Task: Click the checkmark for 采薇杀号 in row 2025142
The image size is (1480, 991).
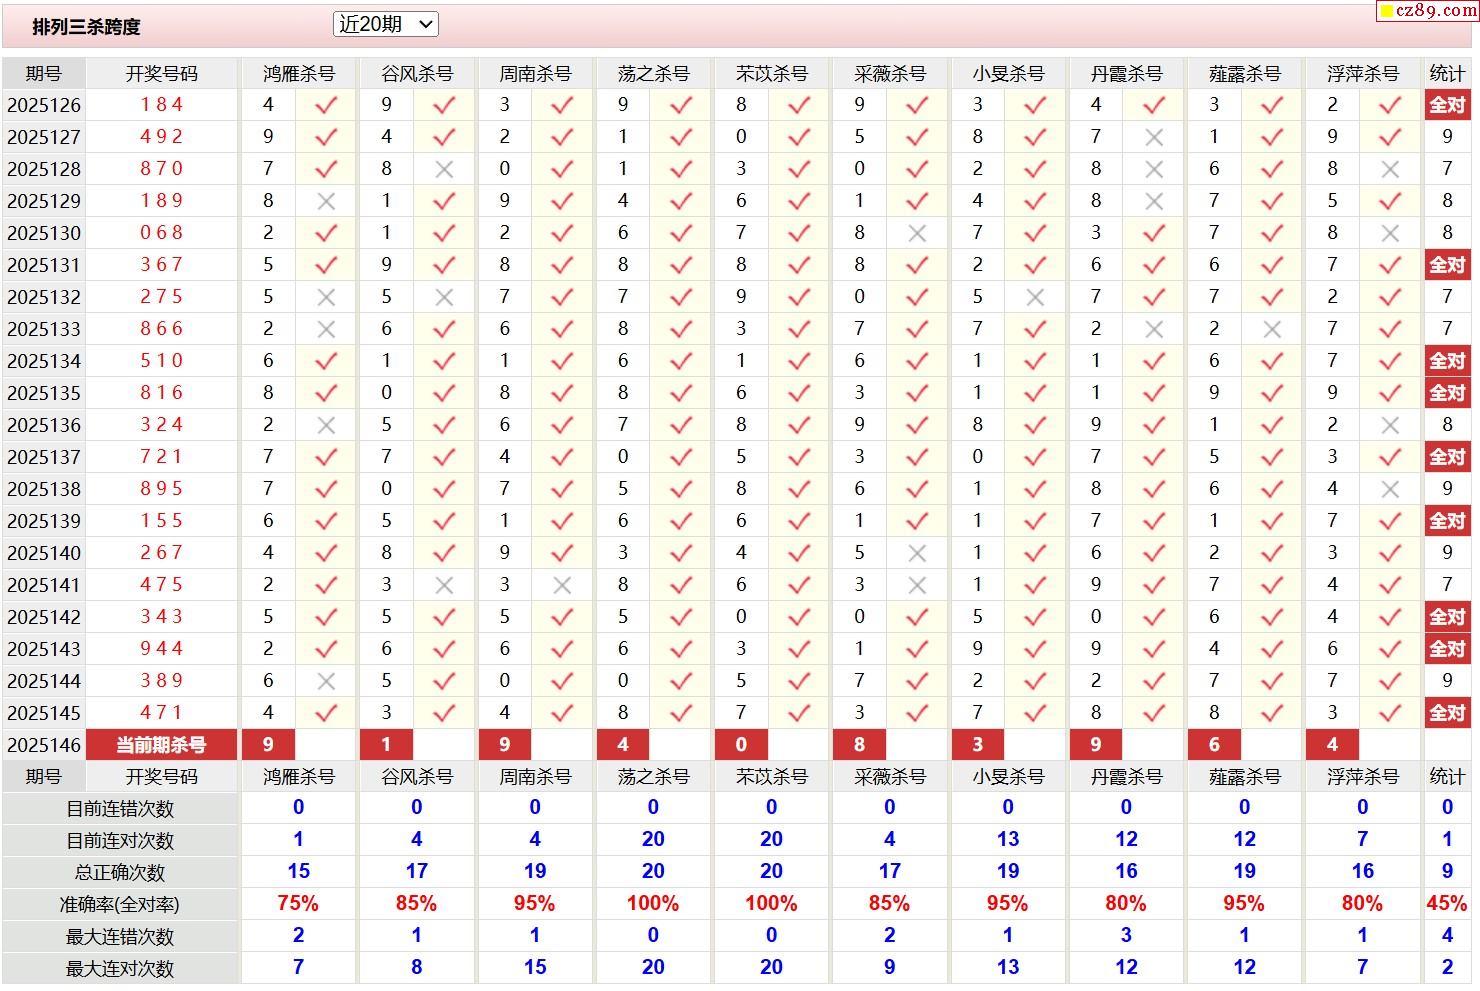Action: [917, 617]
